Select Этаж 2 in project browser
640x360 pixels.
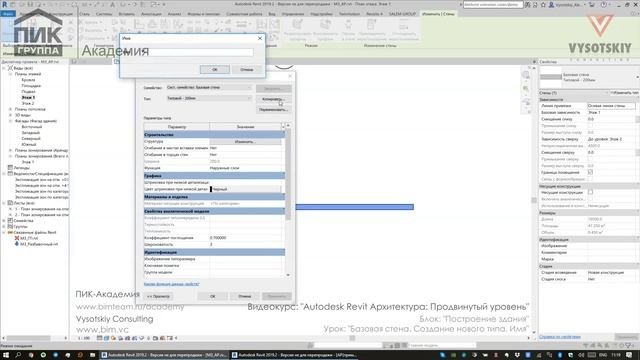click(28, 104)
